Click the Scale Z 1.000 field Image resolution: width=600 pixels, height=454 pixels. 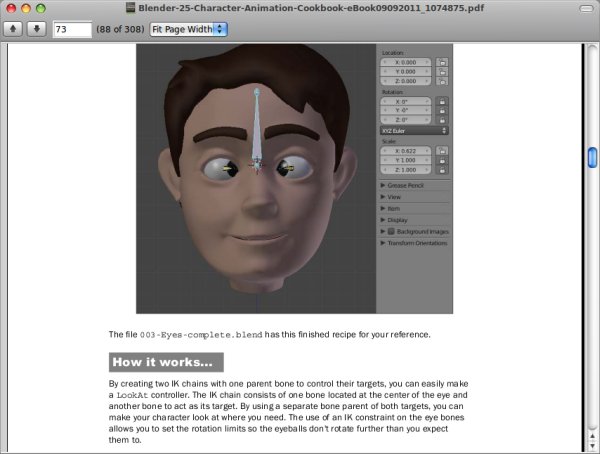406,170
